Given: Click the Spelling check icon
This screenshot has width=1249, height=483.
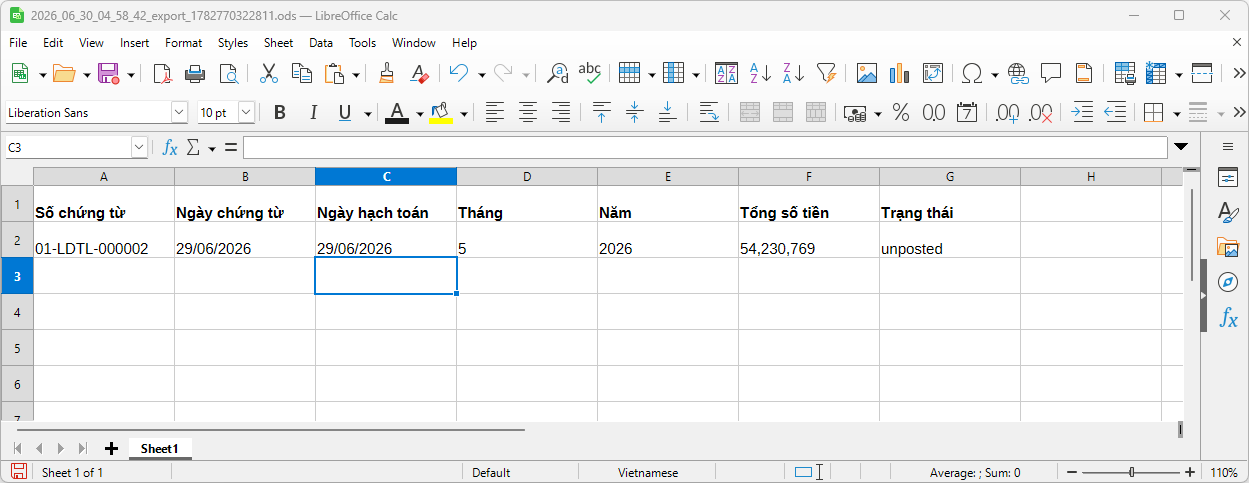Looking at the screenshot, I should tap(590, 73).
